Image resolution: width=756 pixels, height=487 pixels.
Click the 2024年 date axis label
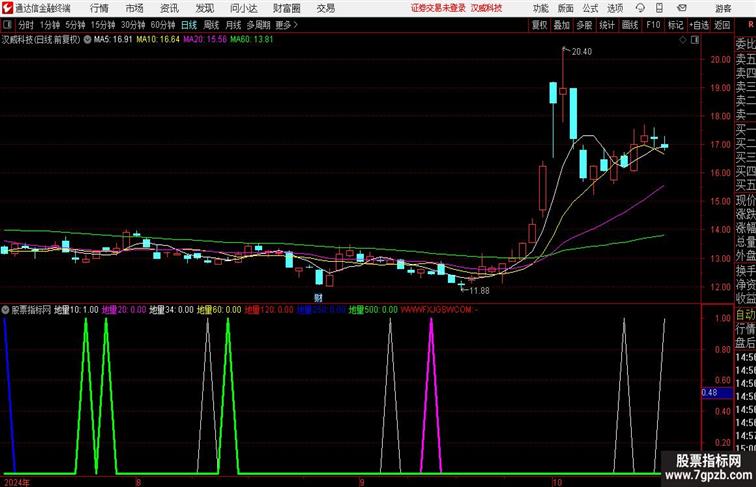[x=16, y=482]
